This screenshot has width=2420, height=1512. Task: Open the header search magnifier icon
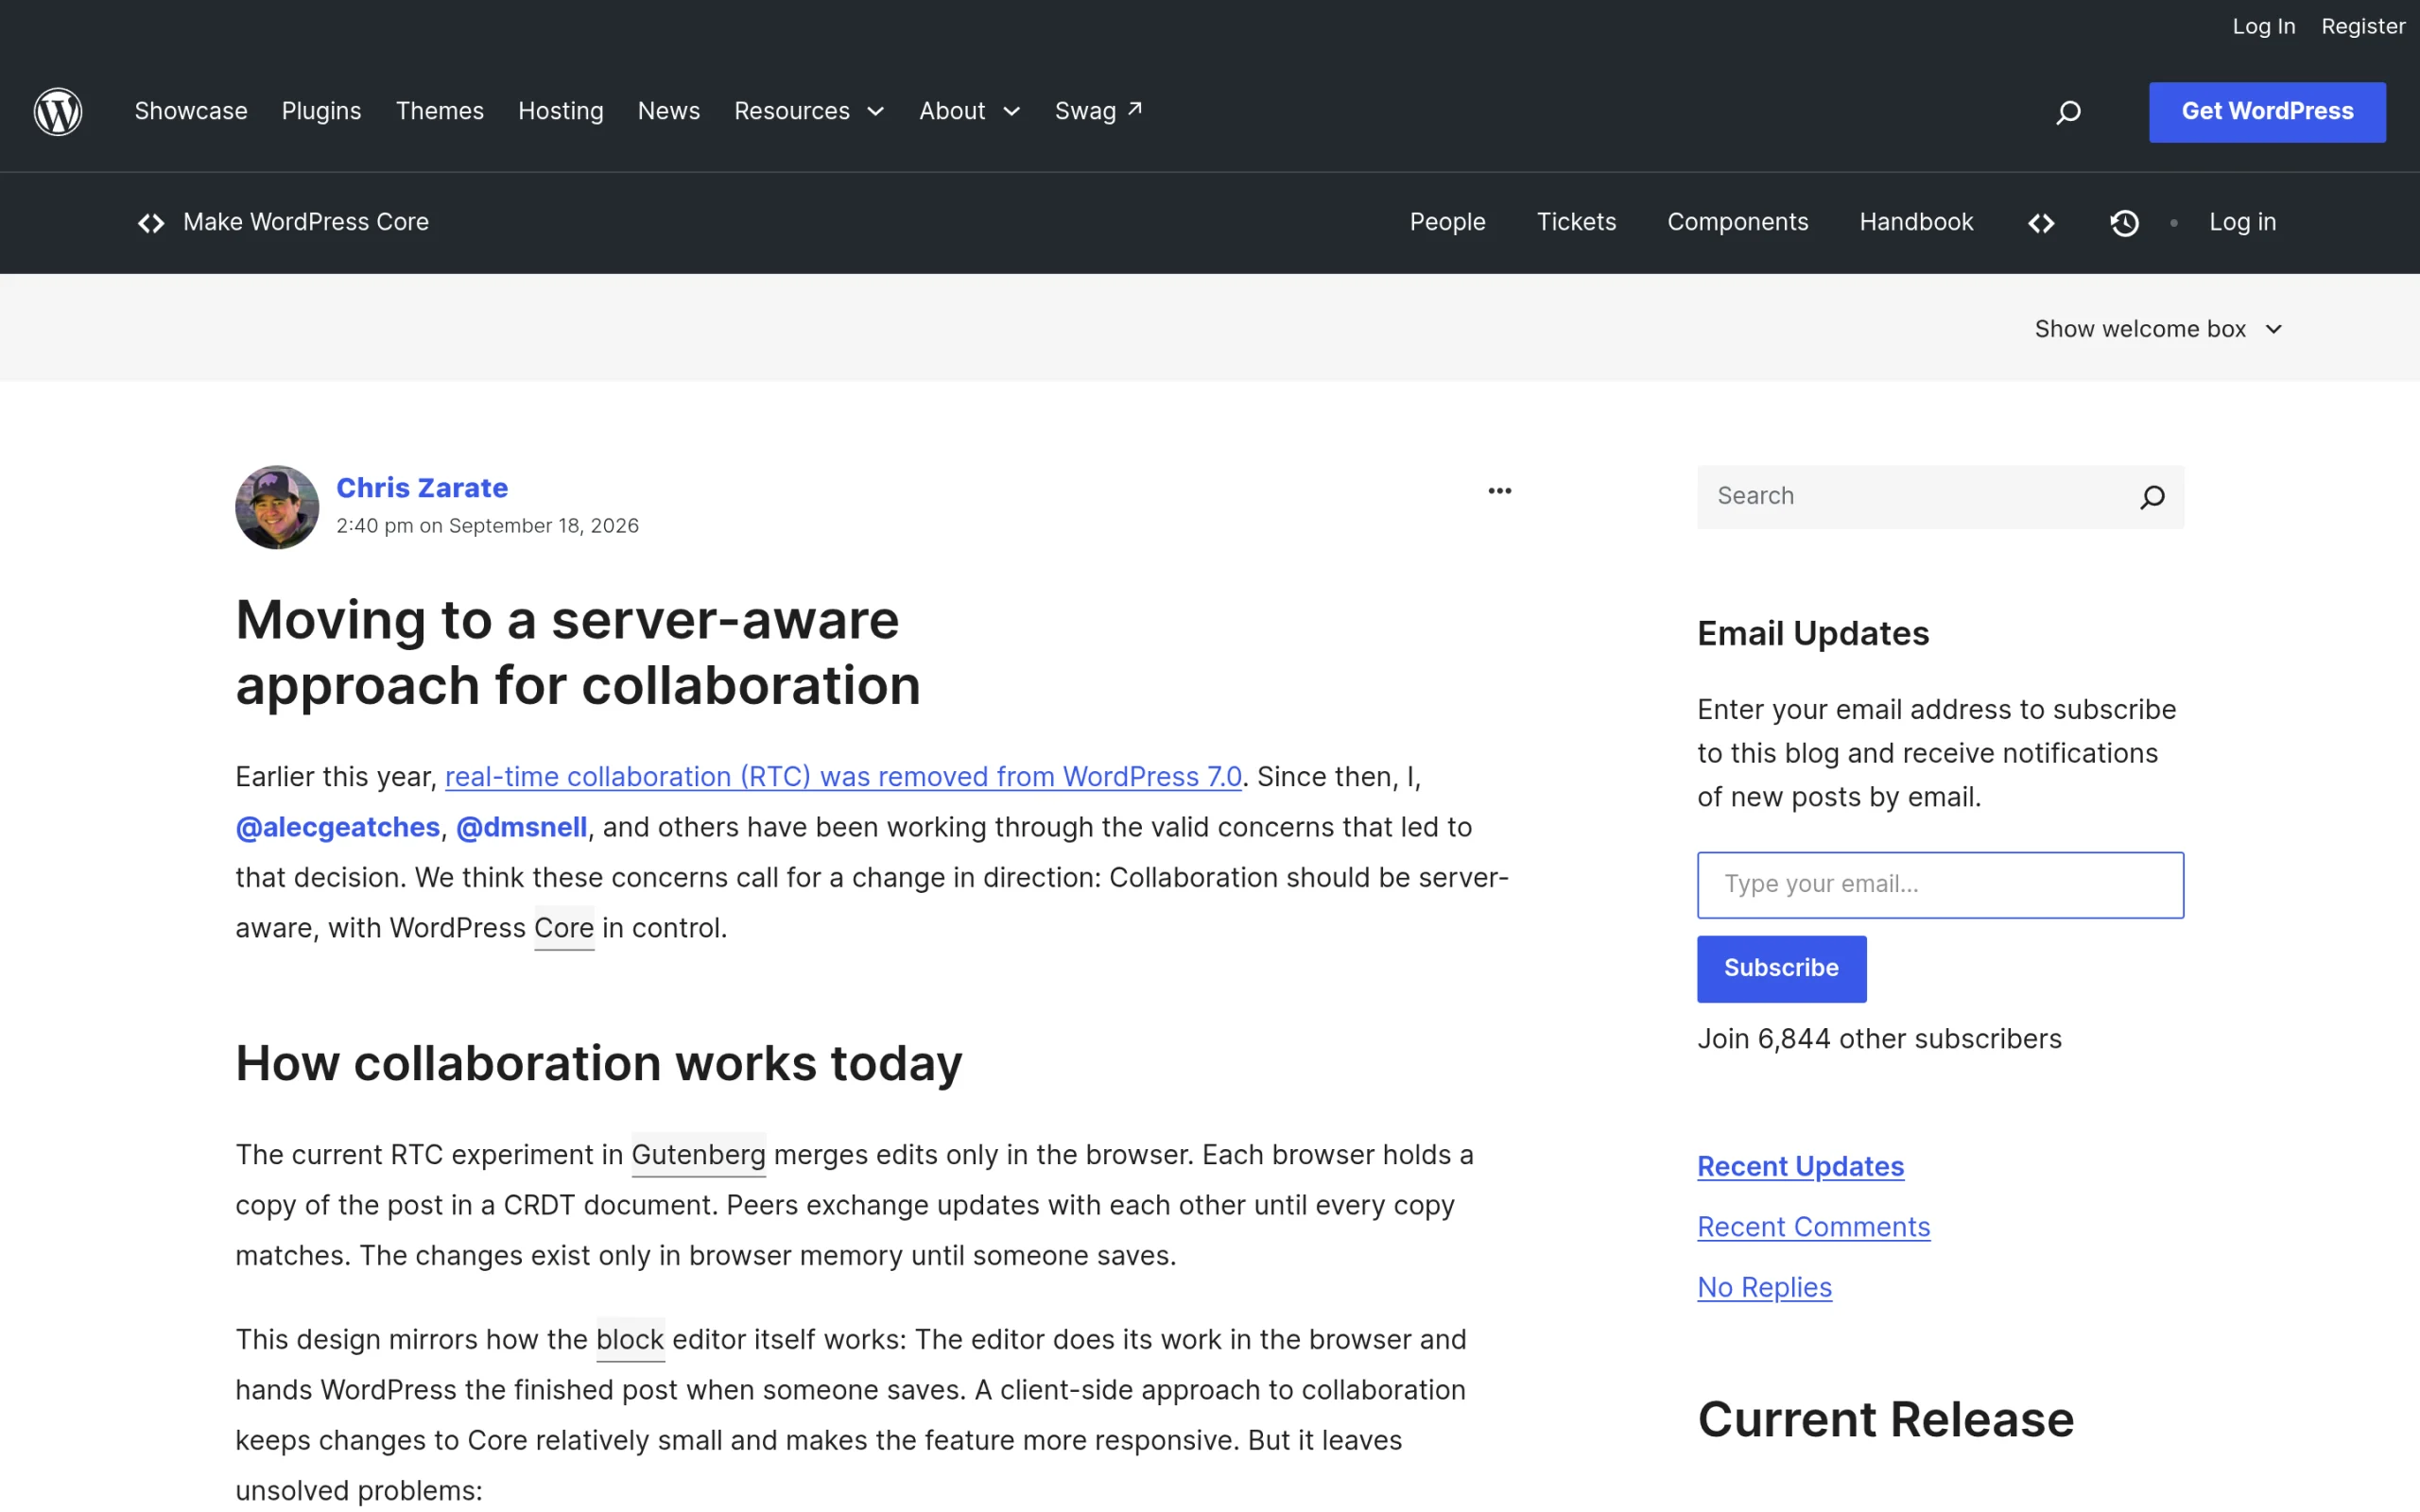[x=2068, y=112]
